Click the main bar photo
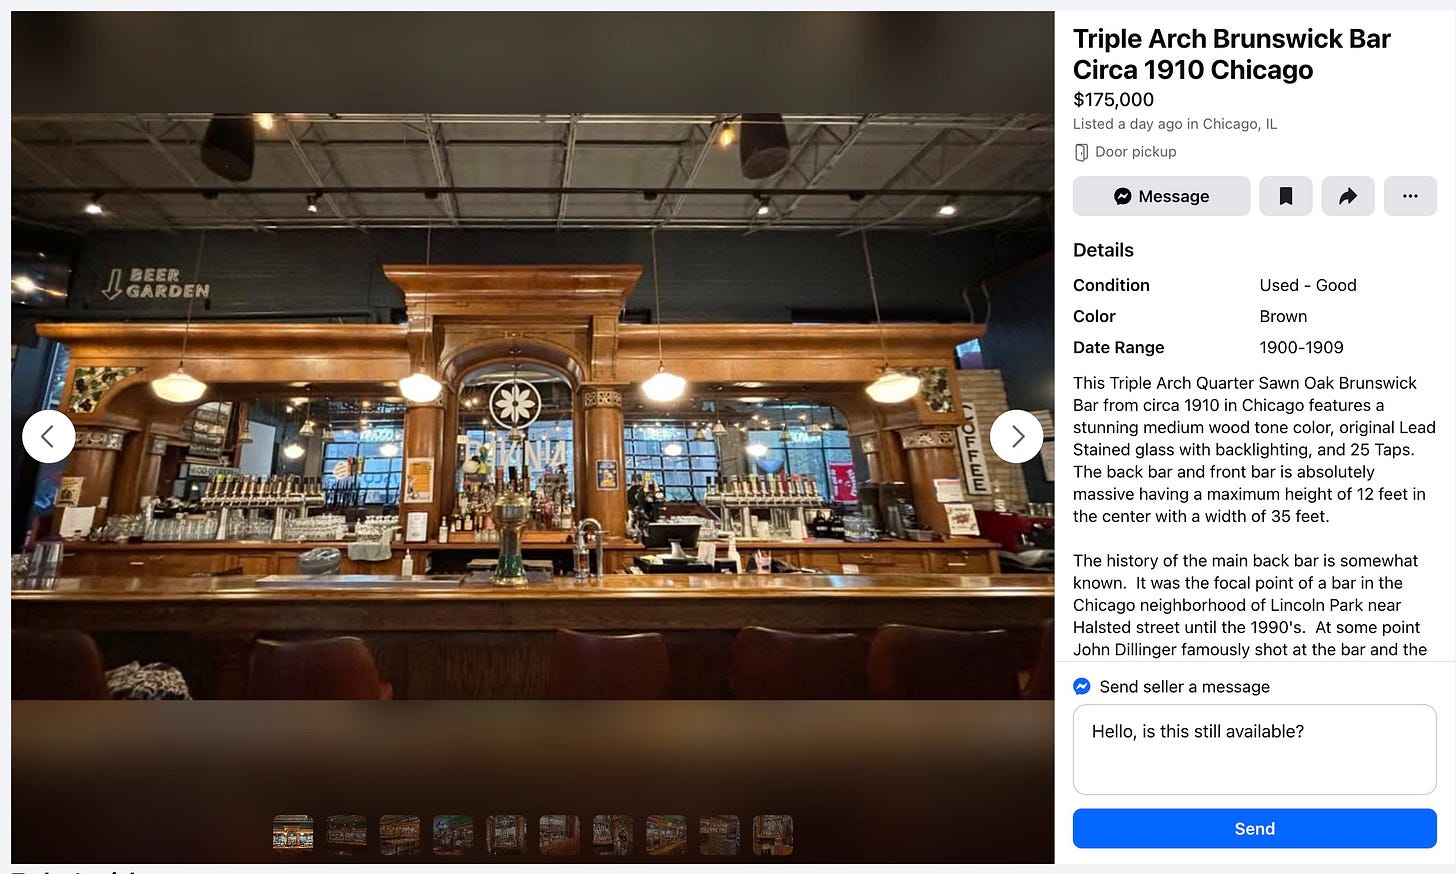The image size is (1456, 874). [x=532, y=406]
